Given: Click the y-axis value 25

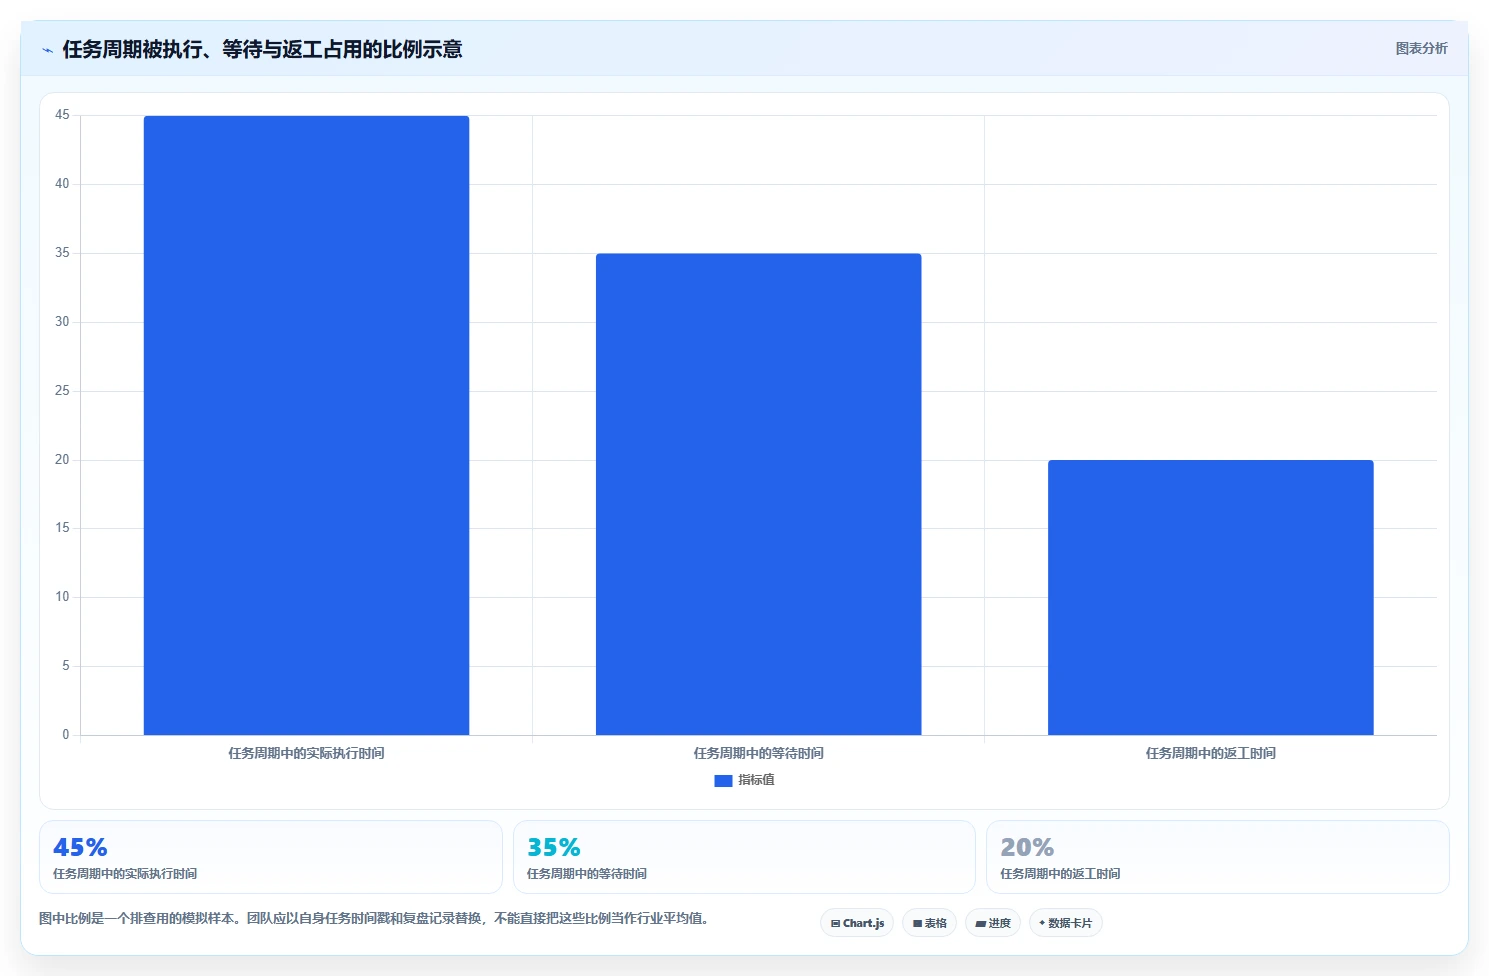Looking at the screenshot, I should [x=62, y=391].
